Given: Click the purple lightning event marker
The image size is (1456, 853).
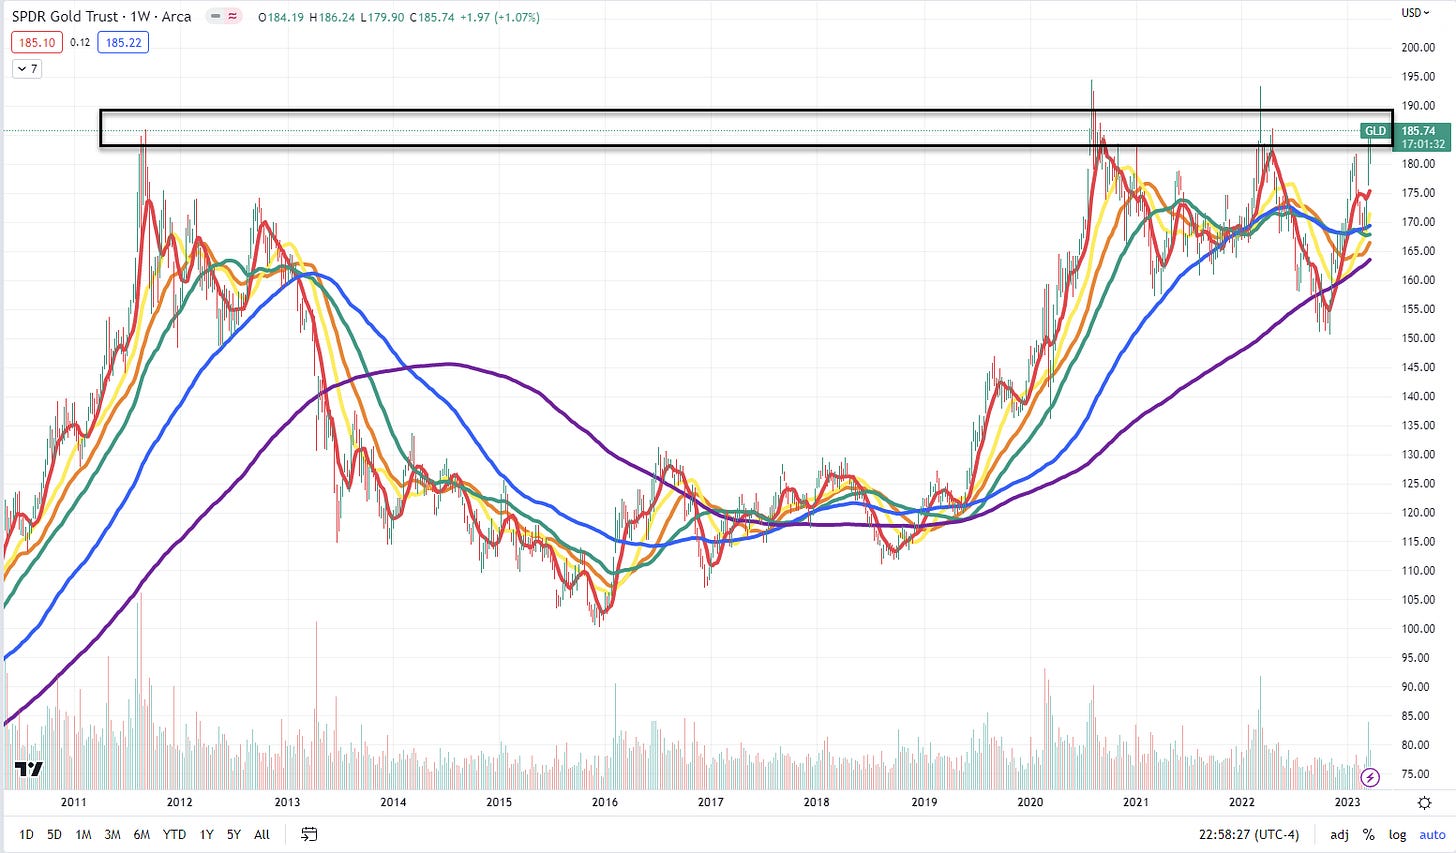Looking at the screenshot, I should coord(1370,777).
